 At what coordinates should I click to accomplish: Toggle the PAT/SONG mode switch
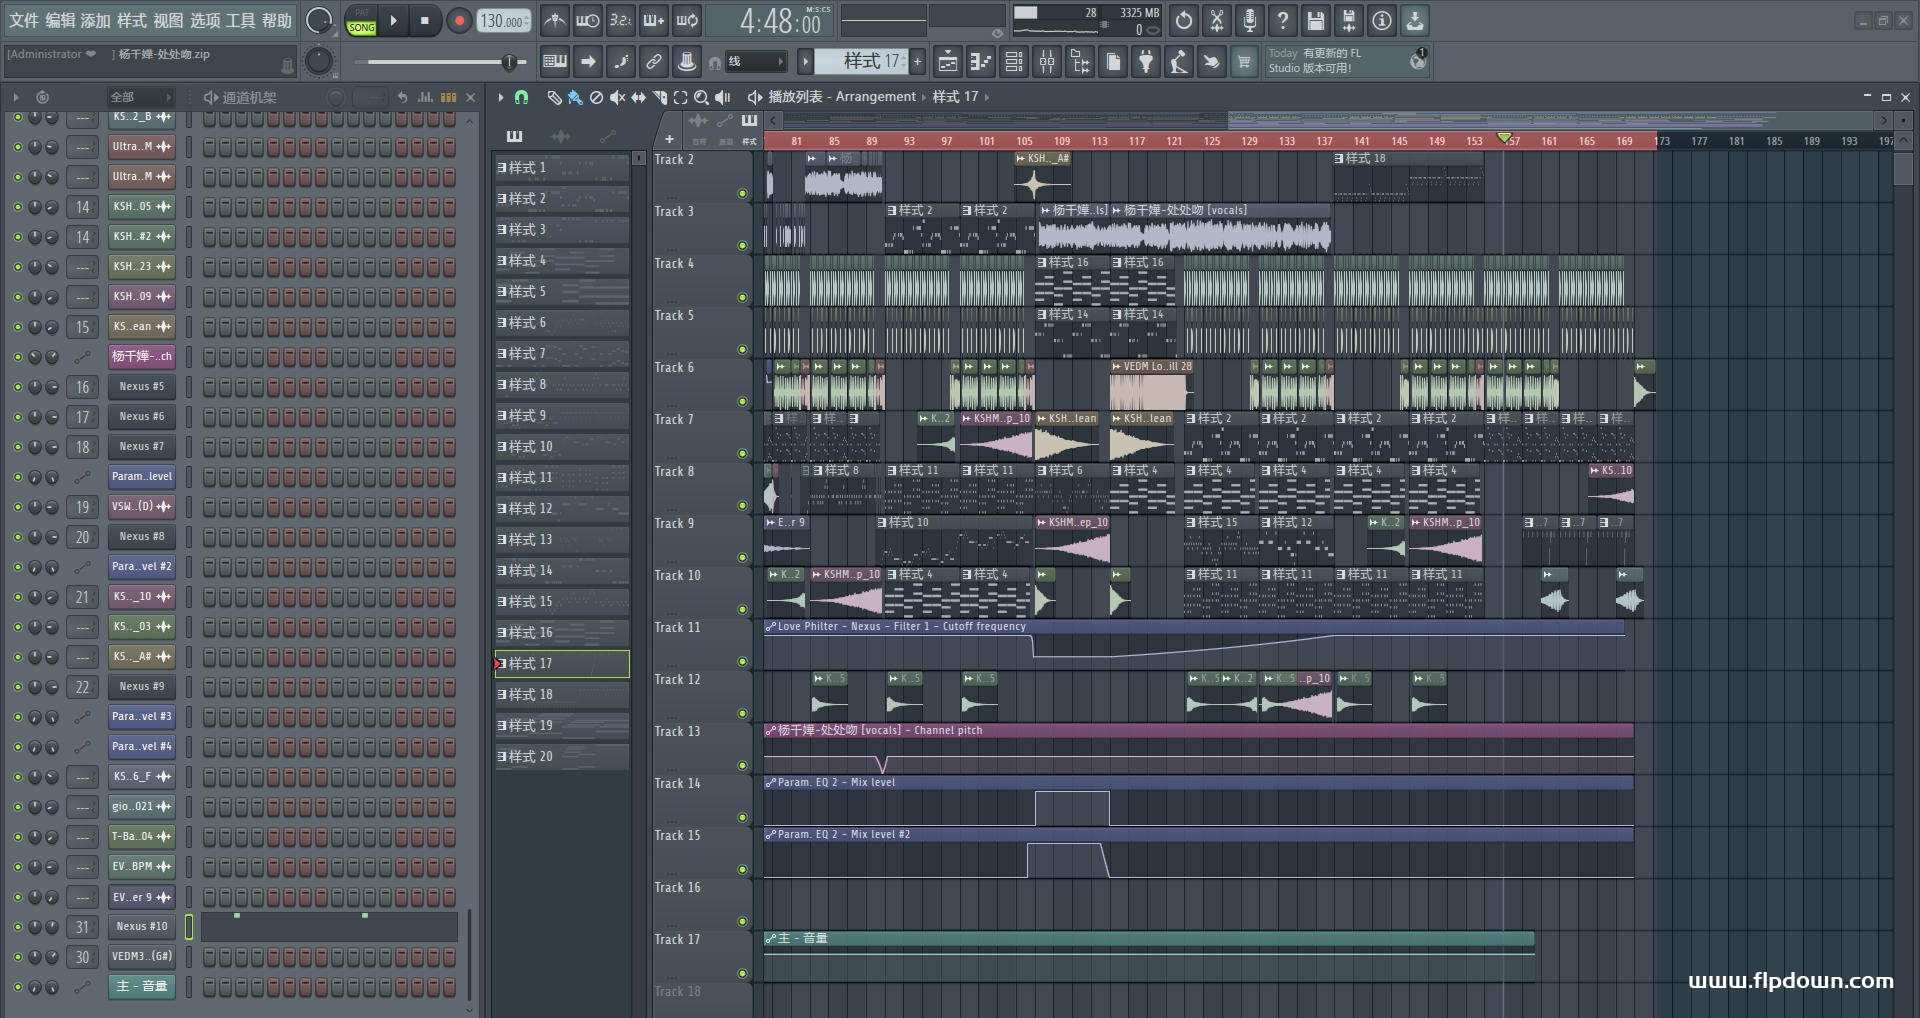tap(361, 21)
